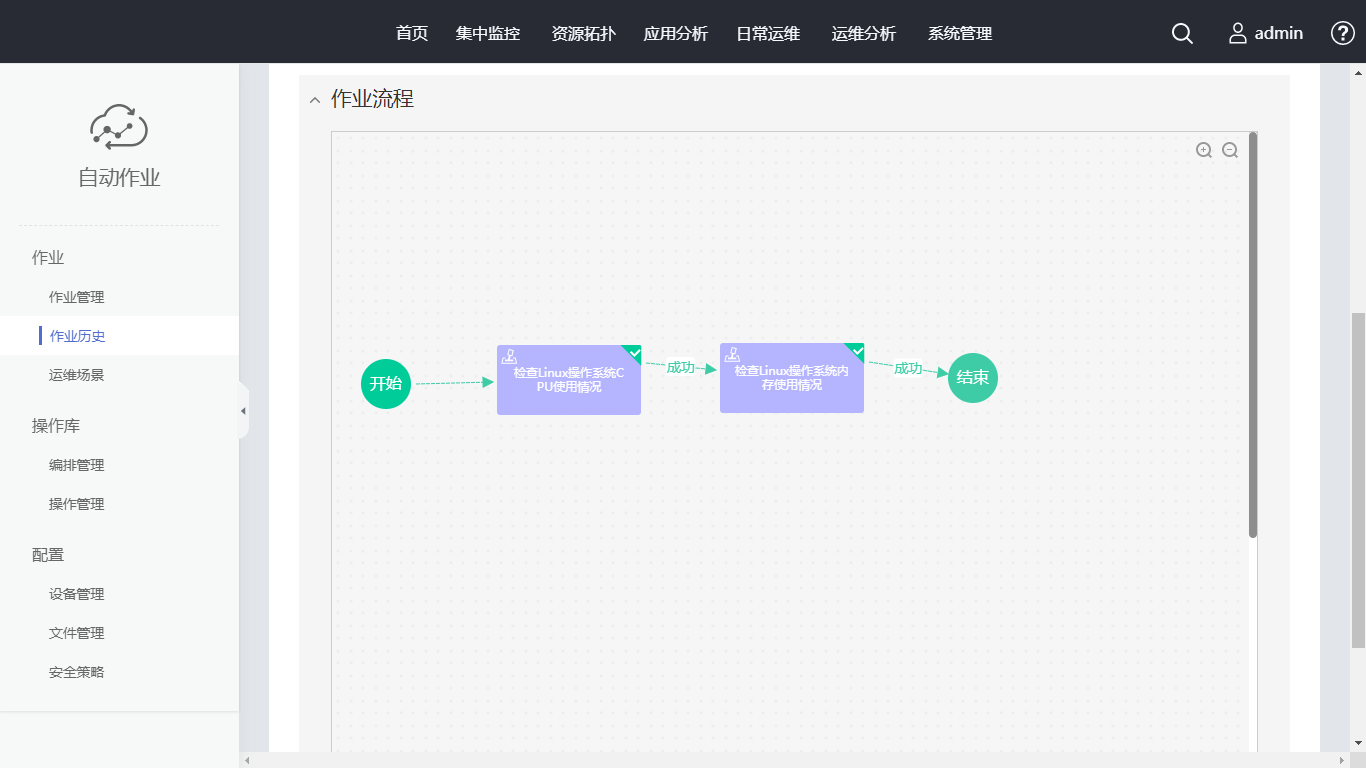The image size is (1366, 768).
Task: Zoom out on the workflow canvas
Action: [x=1230, y=150]
